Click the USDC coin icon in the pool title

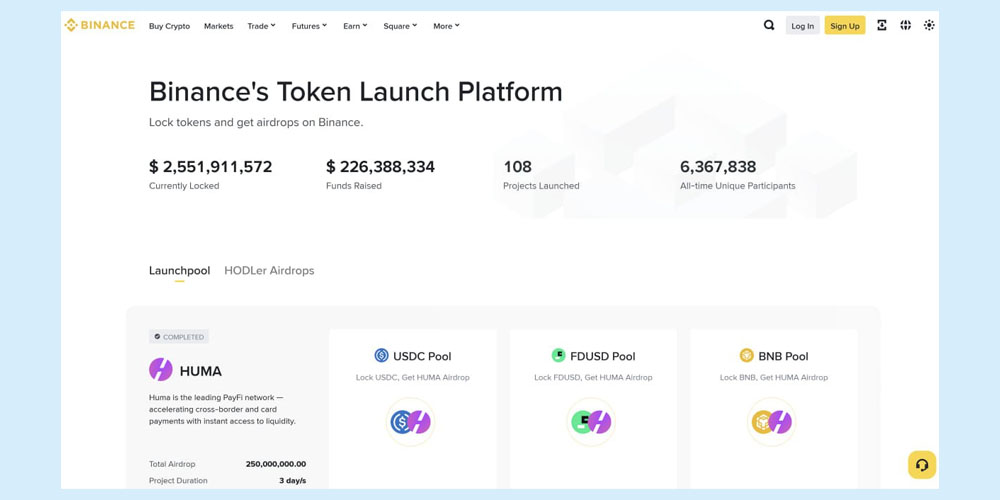pyautogui.click(x=381, y=355)
